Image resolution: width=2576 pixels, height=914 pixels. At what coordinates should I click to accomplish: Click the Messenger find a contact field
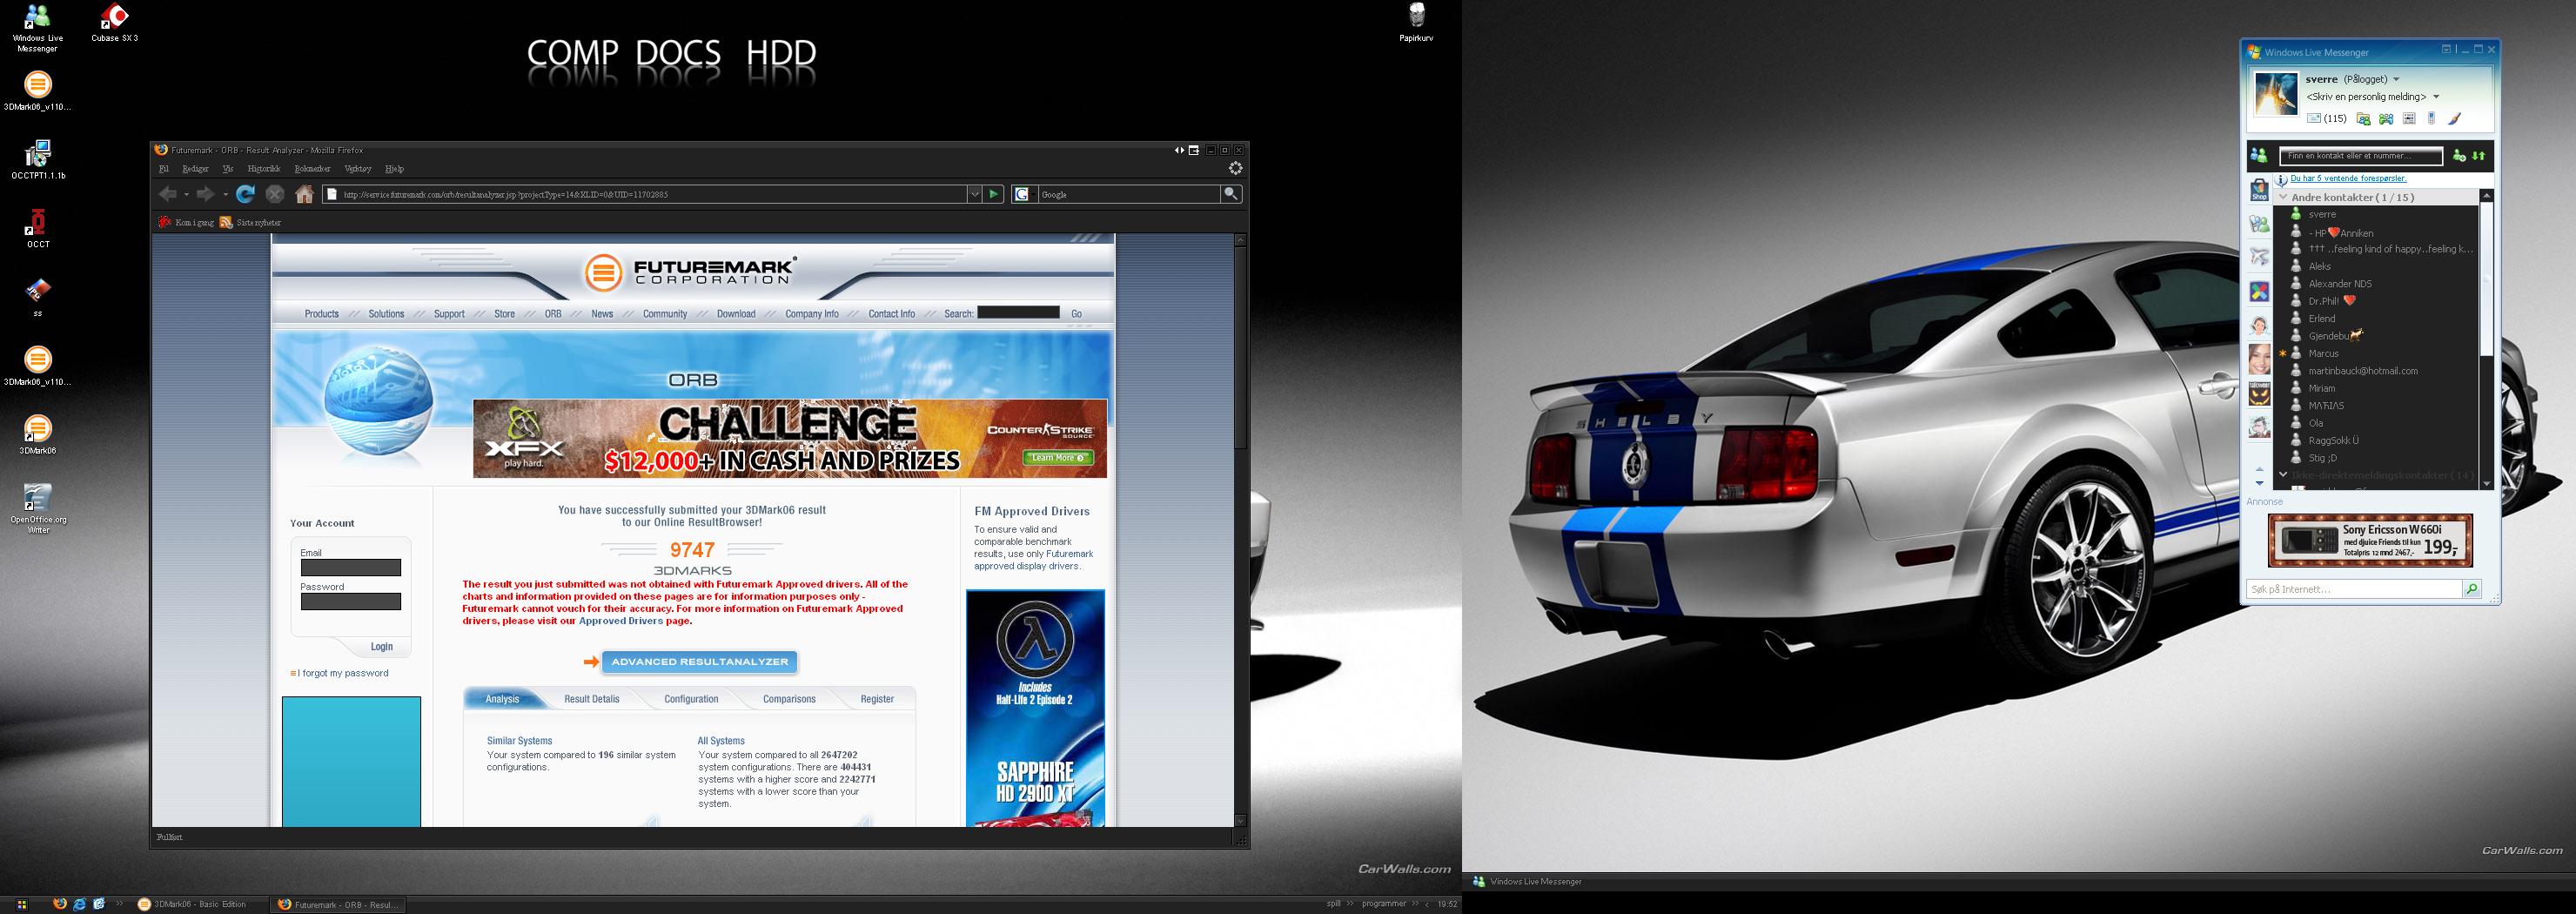click(2361, 156)
